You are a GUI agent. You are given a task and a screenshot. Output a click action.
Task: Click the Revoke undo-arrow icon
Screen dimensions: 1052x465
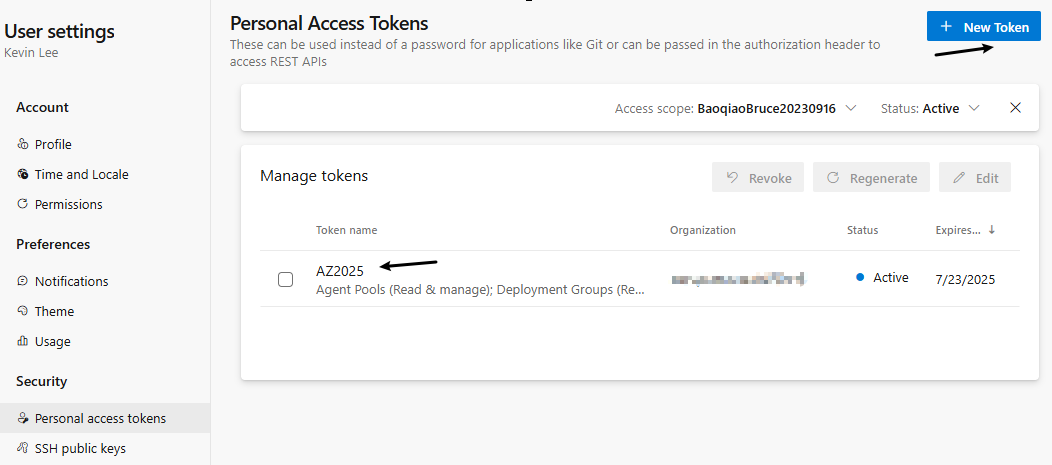pyautogui.click(x=733, y=177)
